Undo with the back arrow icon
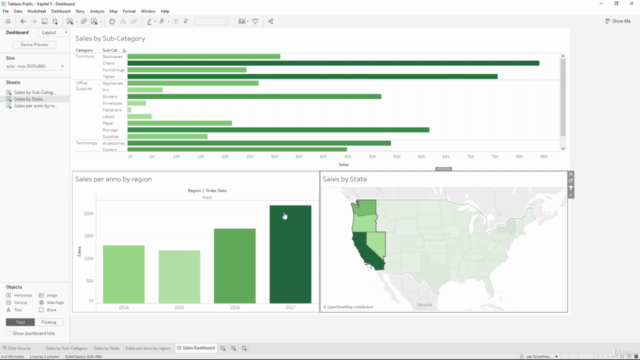Image resolution: width=640 pixels, height=360 pixels. click(x=23, y=21)
